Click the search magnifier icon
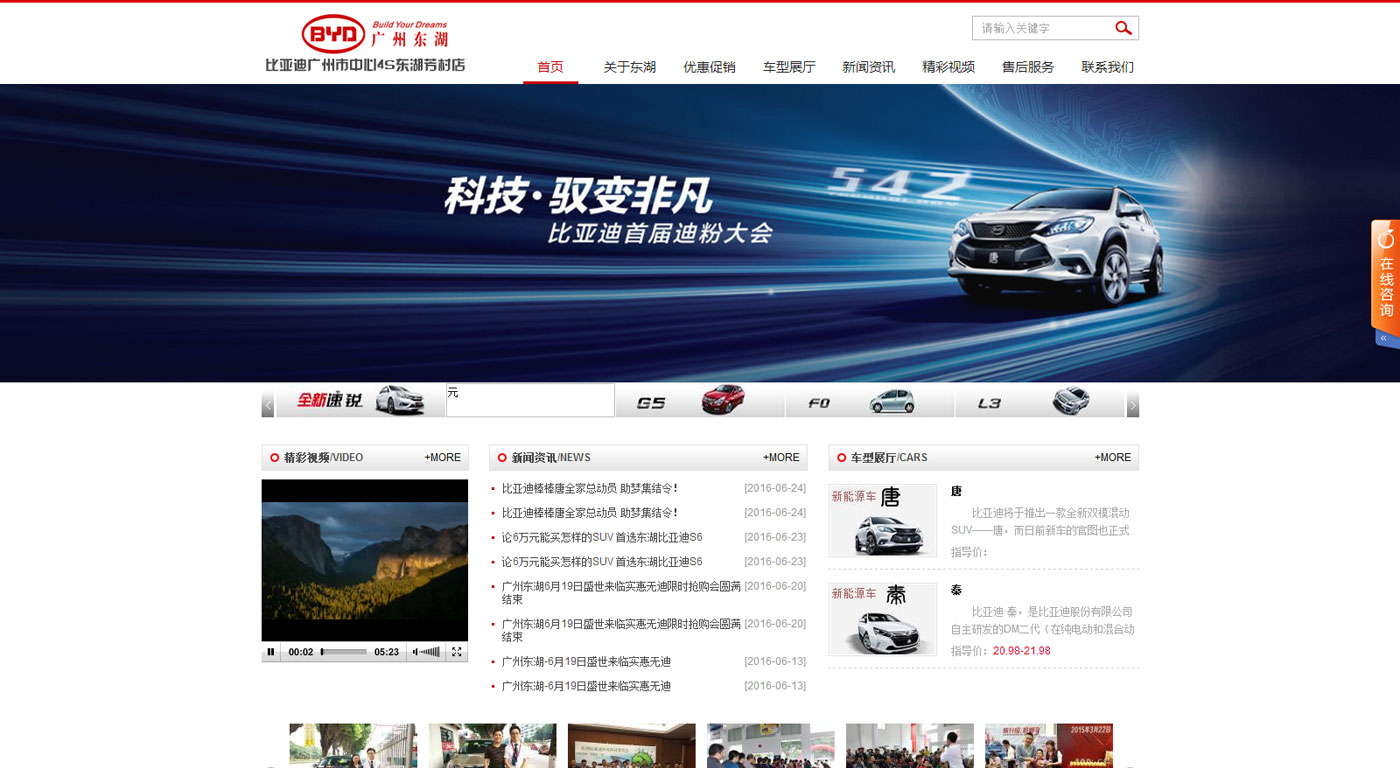Screen dimensions: 1400x768 coord(1124,28)
